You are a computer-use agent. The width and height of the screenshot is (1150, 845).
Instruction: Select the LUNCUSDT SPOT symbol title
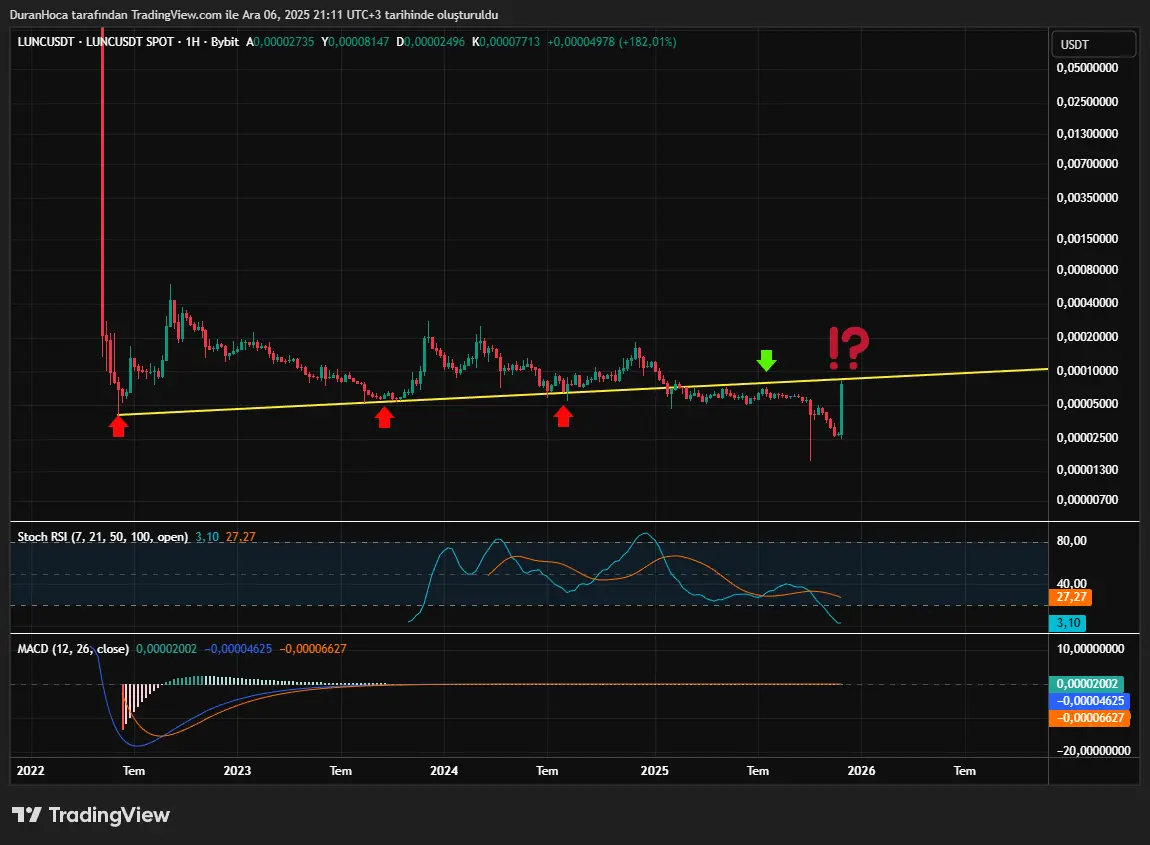point(130,42)
